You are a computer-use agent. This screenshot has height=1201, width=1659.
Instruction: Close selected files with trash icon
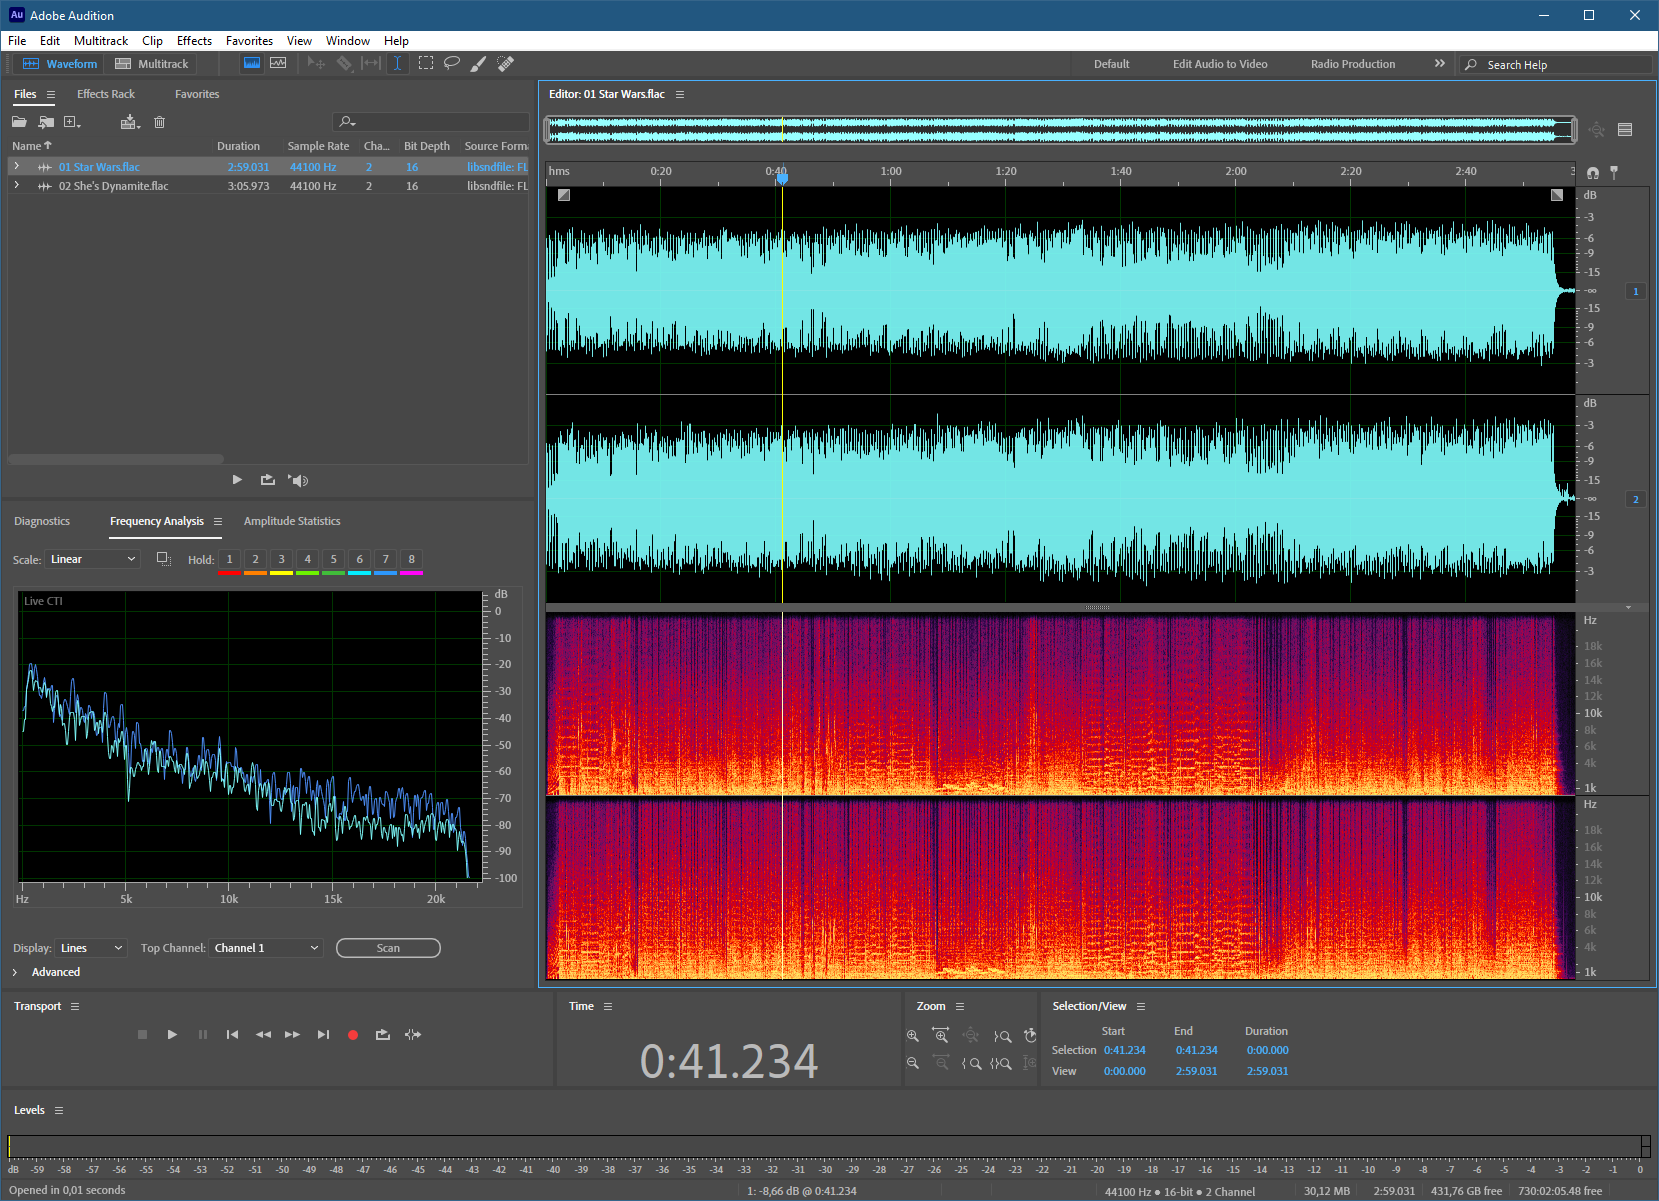point(159,122)
